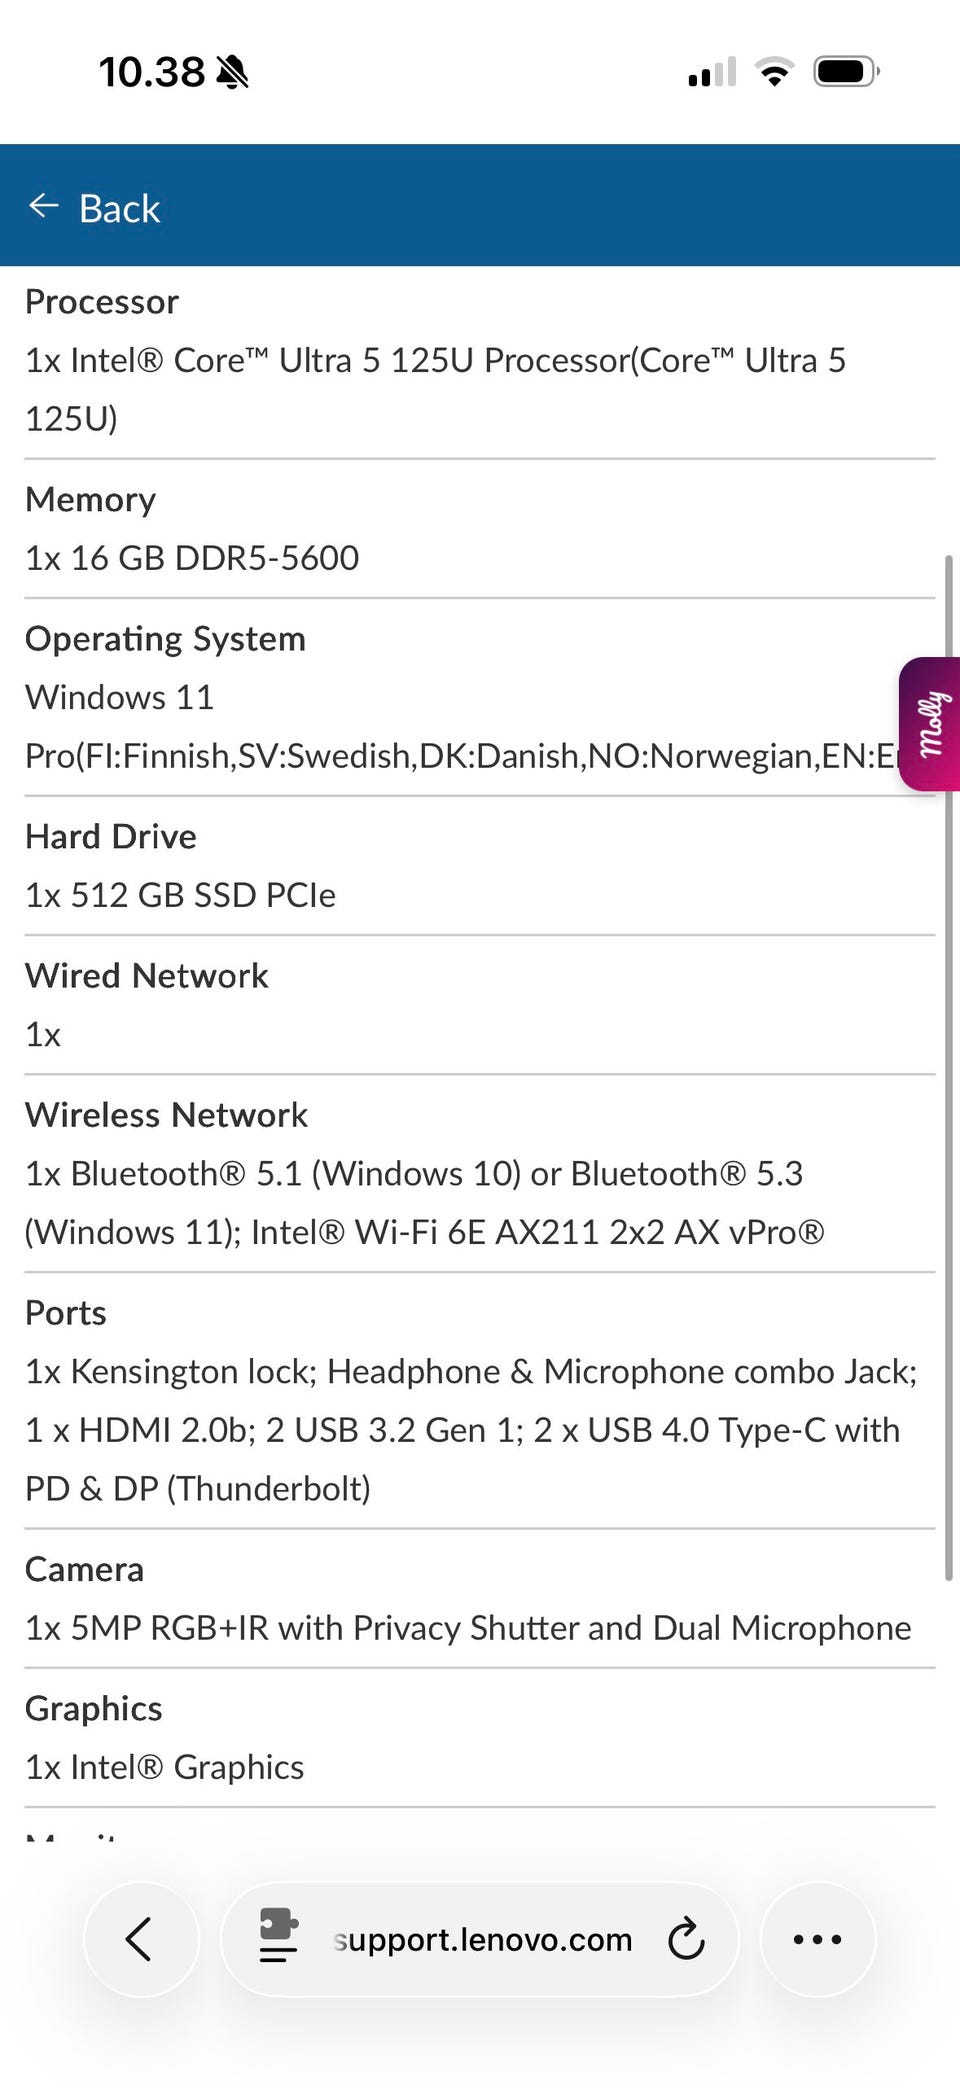Click the "Back" text label
The image size is (960, 2081).
[x=119, y=209]
